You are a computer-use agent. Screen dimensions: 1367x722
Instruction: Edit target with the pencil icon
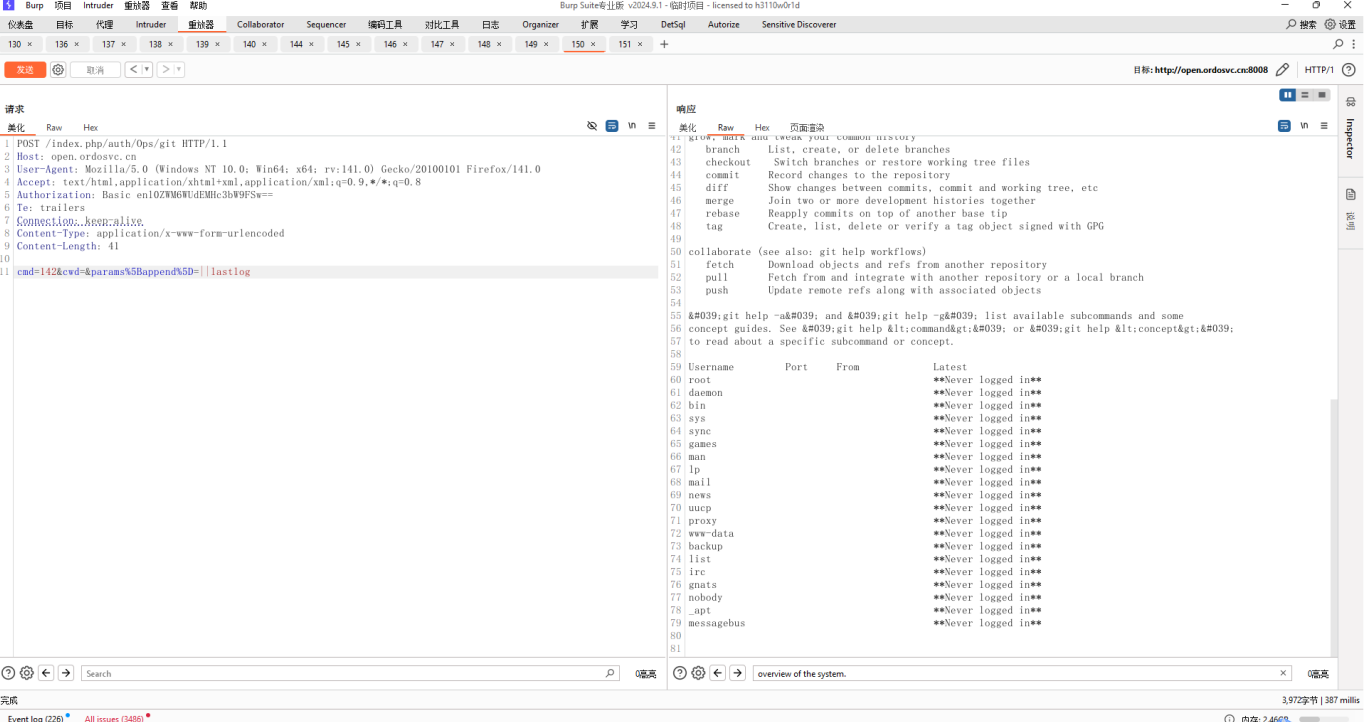click(x=1283, y=70)
